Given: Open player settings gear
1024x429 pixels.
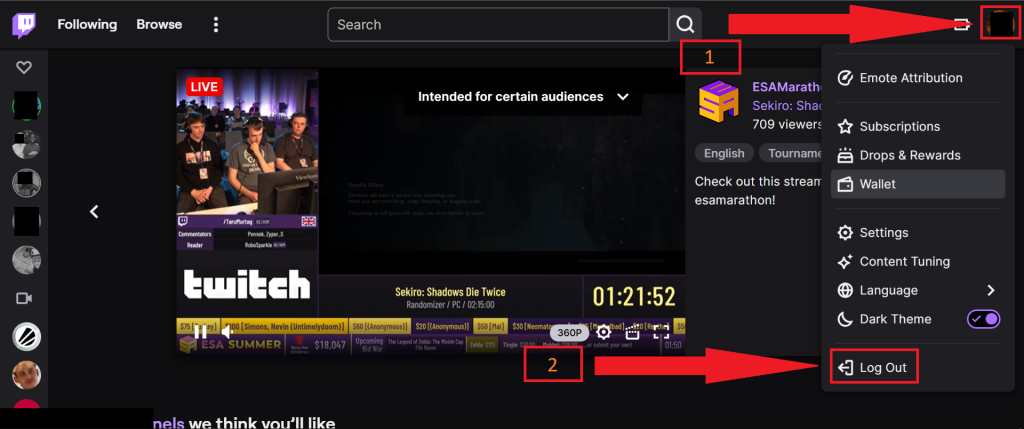Looking at the screenshot, I should coord(603,332).
